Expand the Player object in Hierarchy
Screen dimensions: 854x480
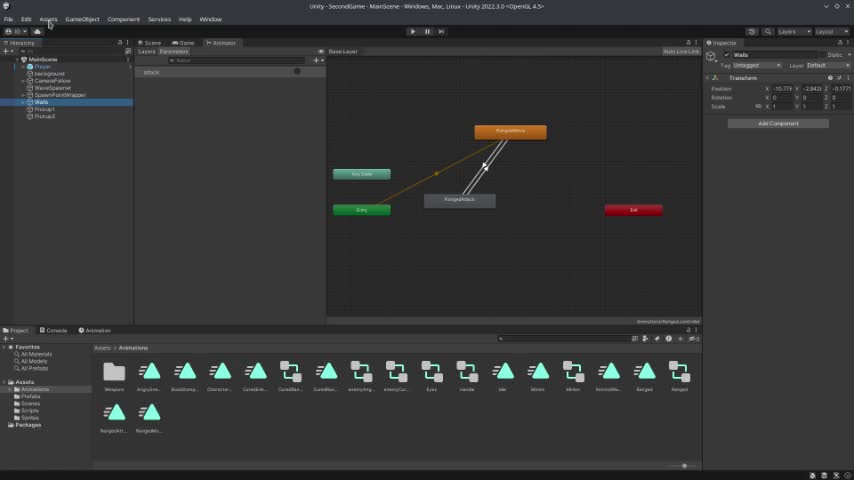coord(22,67)
